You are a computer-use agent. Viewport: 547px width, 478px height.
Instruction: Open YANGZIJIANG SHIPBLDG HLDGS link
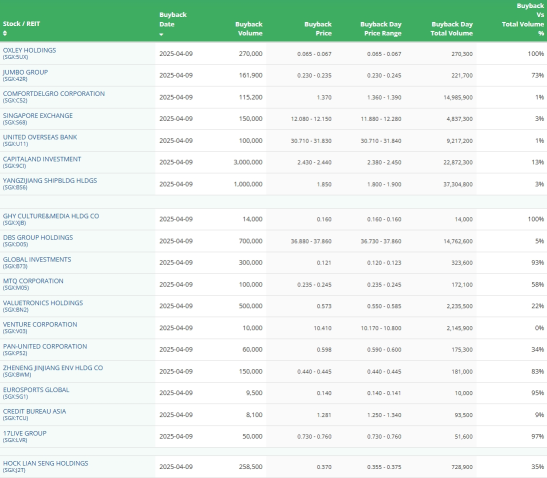(x=50, y=180)
